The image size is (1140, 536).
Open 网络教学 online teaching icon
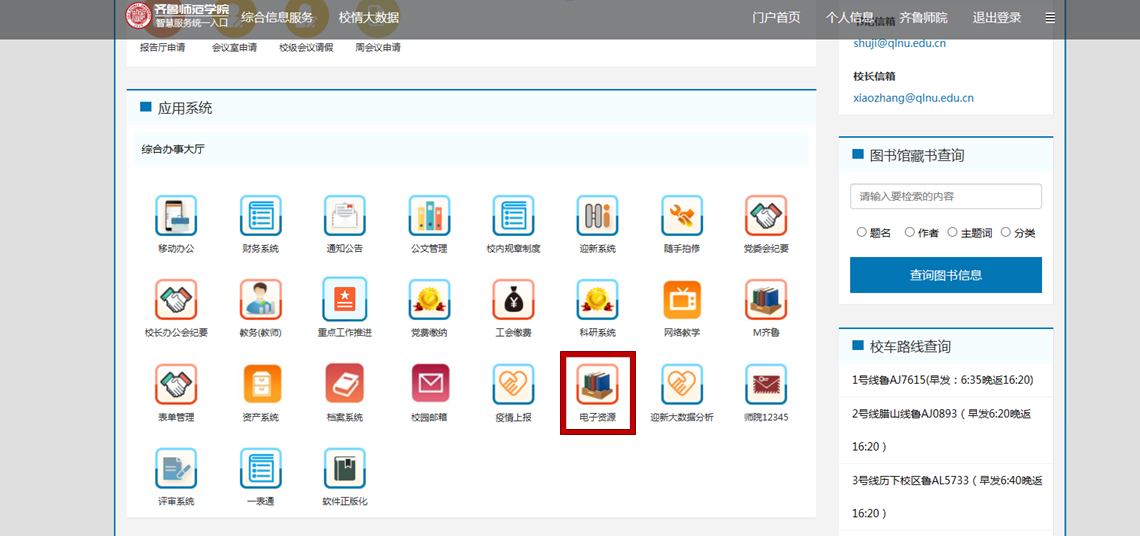click(x=681, y=300)
